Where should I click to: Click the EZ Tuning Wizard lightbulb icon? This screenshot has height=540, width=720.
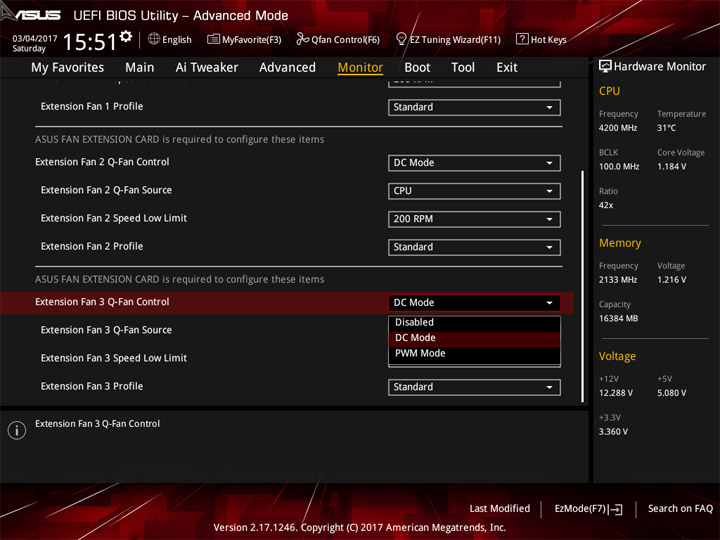tap(401, 39)
